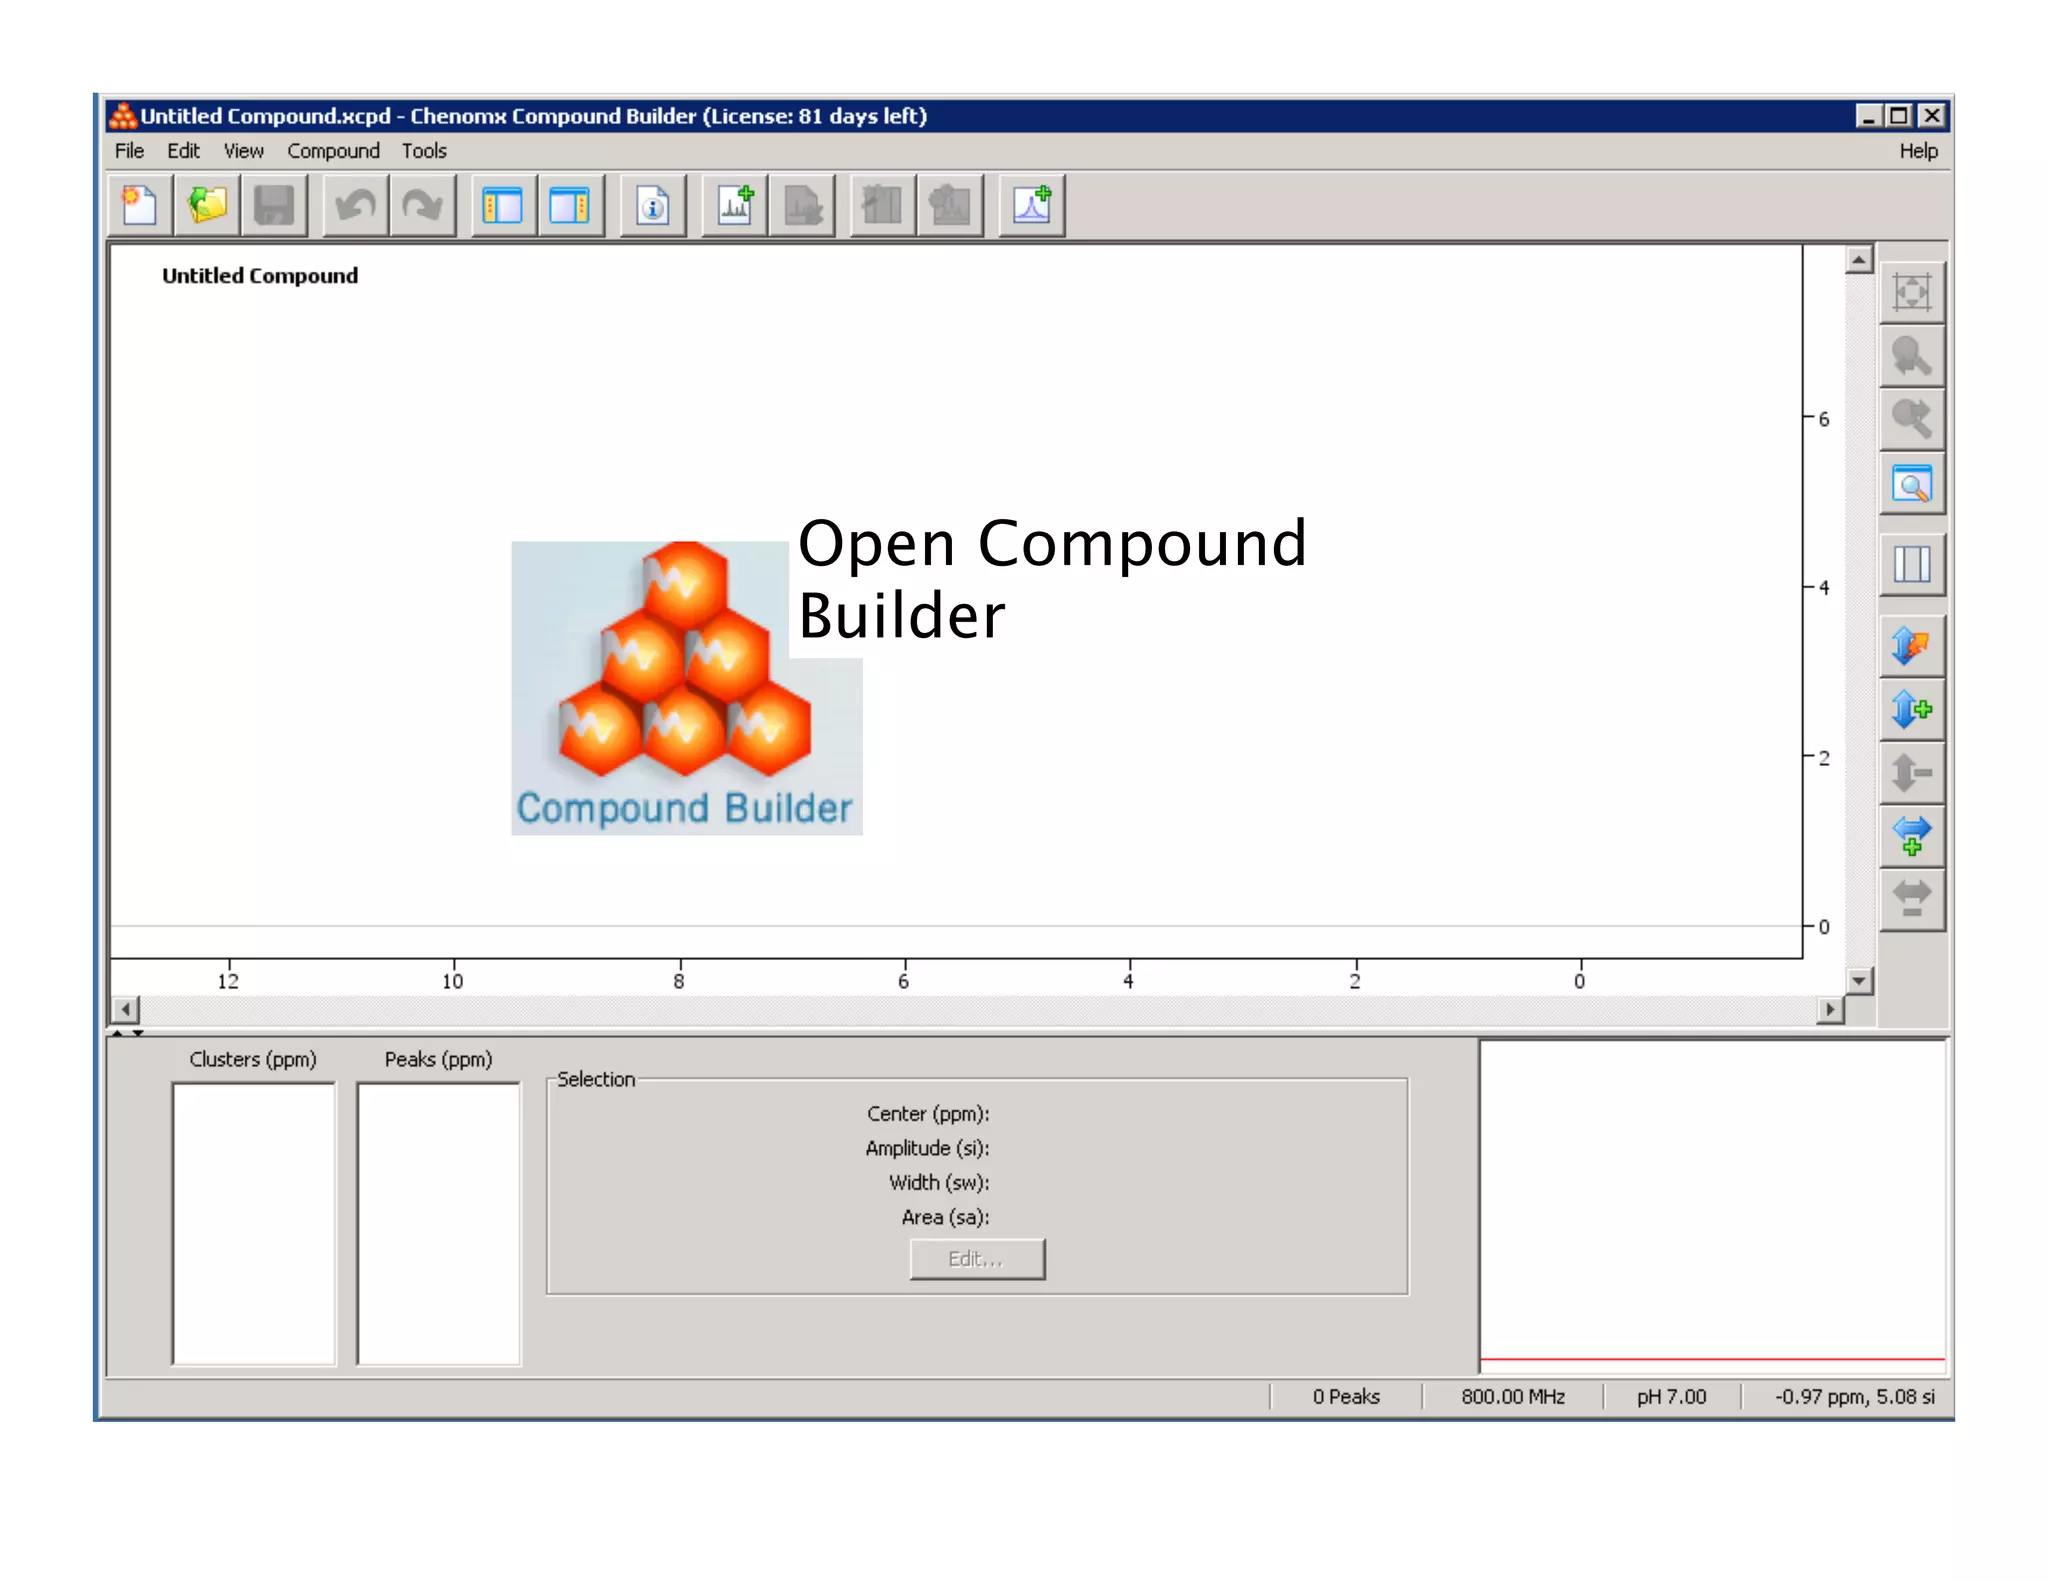2048x1582 pixels.
Task: Open the Tools menu
Action: (424, 151)
